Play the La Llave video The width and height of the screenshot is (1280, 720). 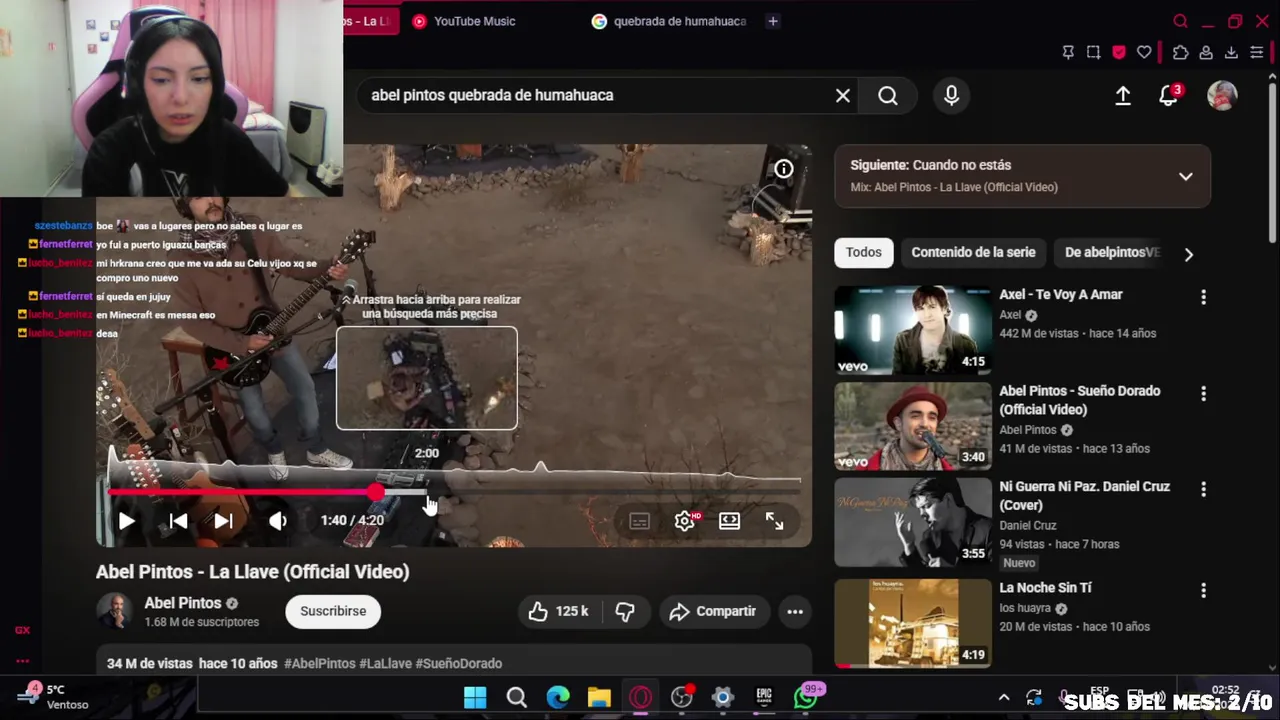(127, 521)
